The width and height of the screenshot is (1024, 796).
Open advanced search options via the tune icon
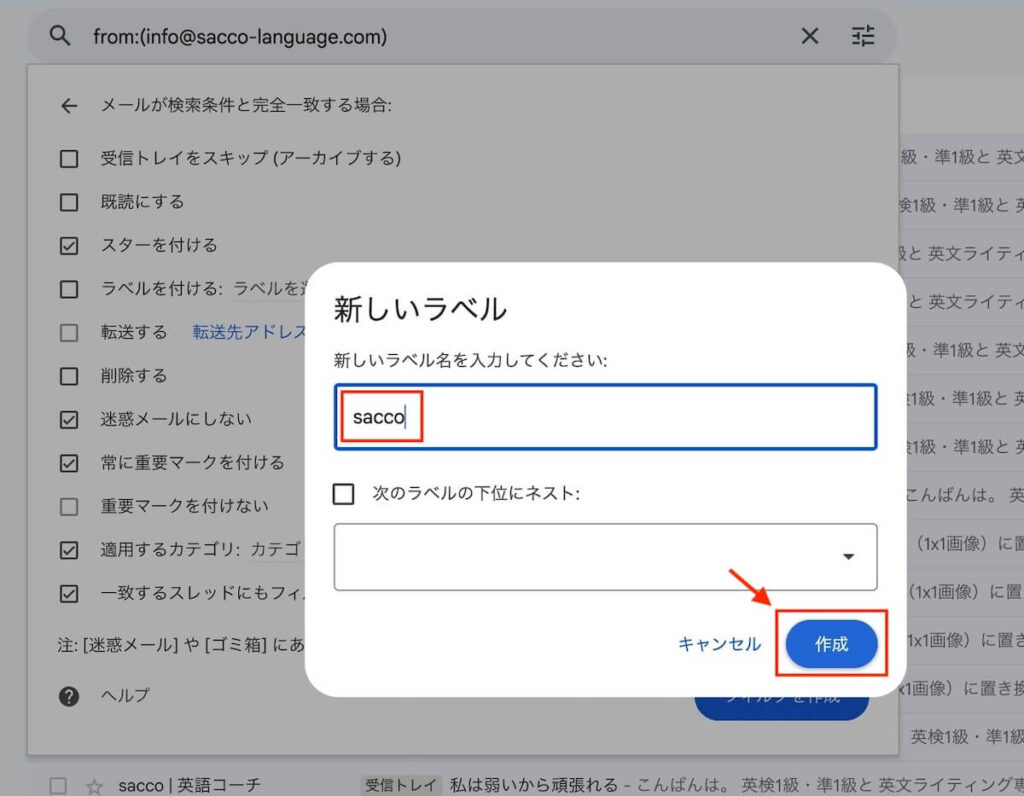[862, 35]
